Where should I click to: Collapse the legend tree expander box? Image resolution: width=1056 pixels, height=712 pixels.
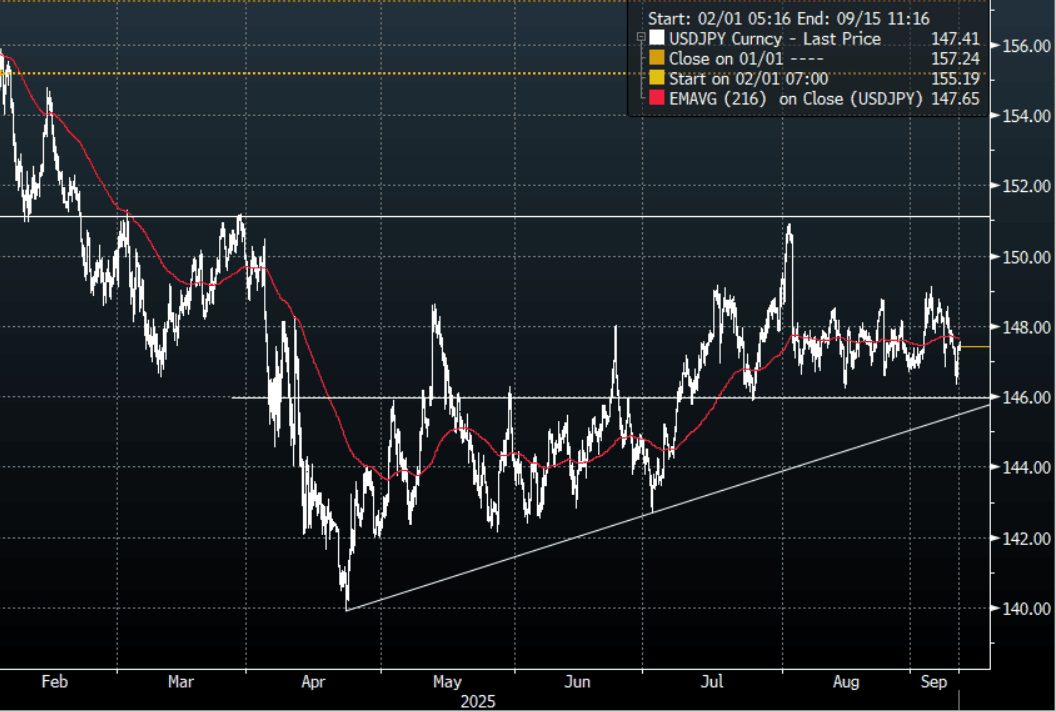point(639,39)
